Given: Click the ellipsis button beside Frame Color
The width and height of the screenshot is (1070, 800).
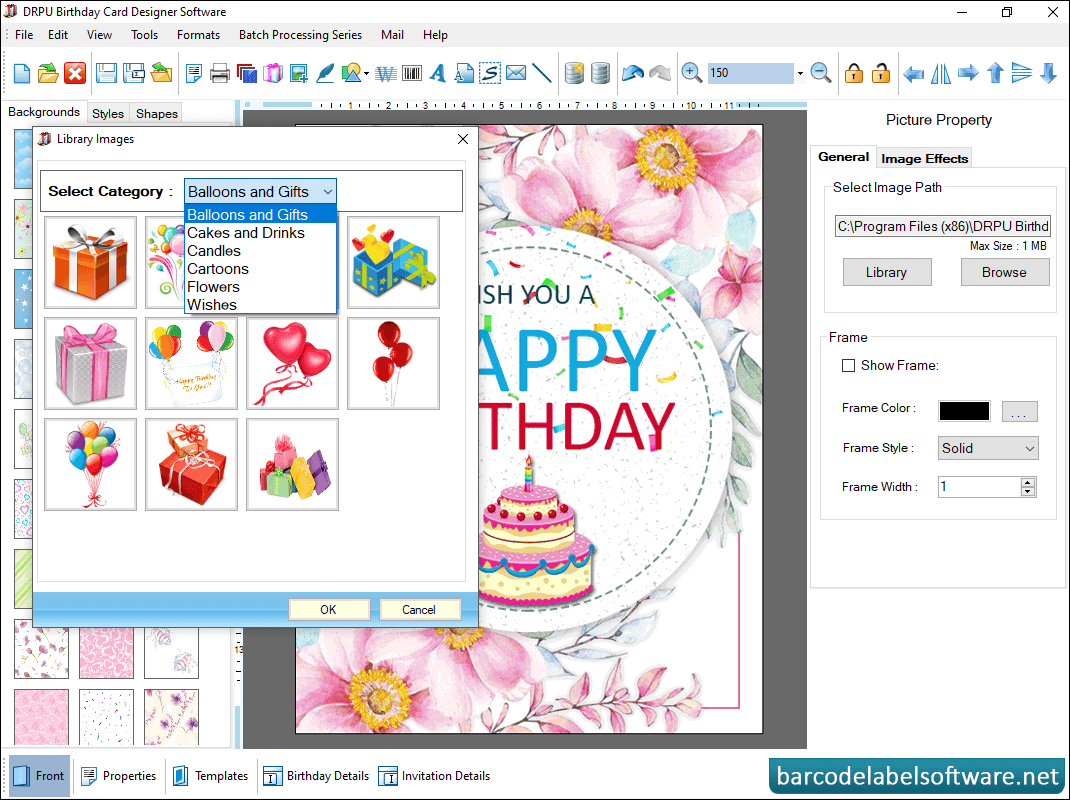Looking at the screenshot, I should click(x=1020, y=411).
